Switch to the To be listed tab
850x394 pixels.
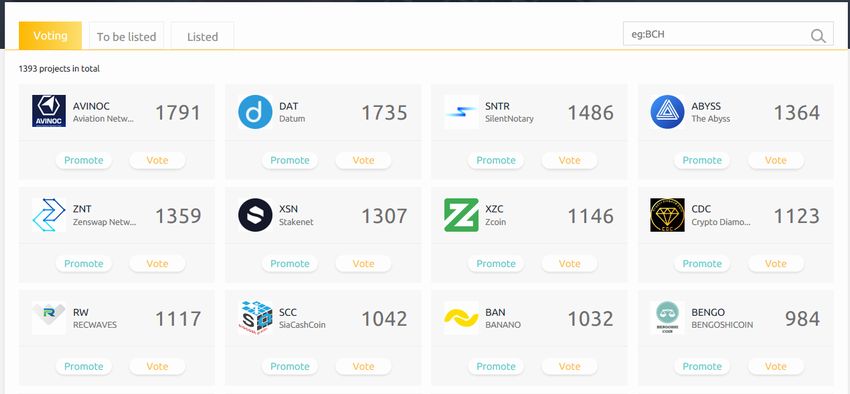point(126,36)
